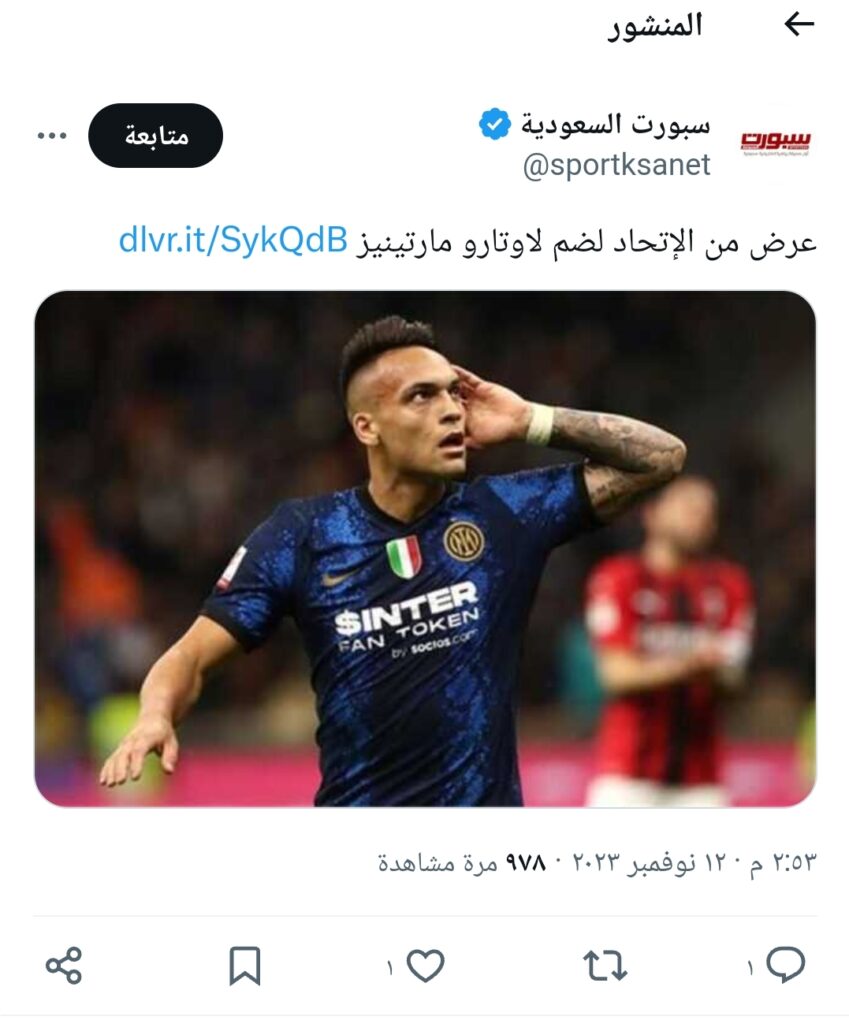The width and height of the screenshot is (849, 1024).
Task: Tap the المنشور header title
Action: [x=655, y=26]
